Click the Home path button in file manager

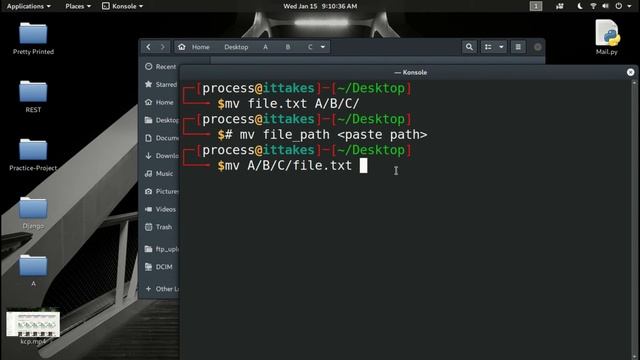[194, 47]
